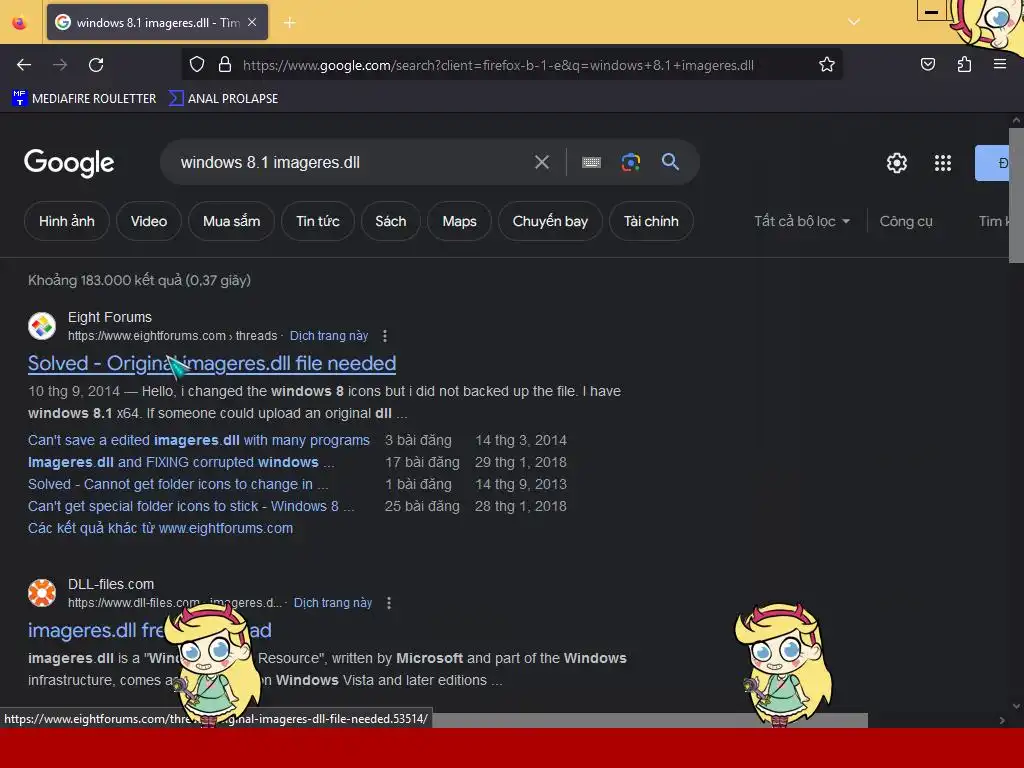
Task: Translate DLL-files.com page via Dịch trang này
Action: point(332,603)
